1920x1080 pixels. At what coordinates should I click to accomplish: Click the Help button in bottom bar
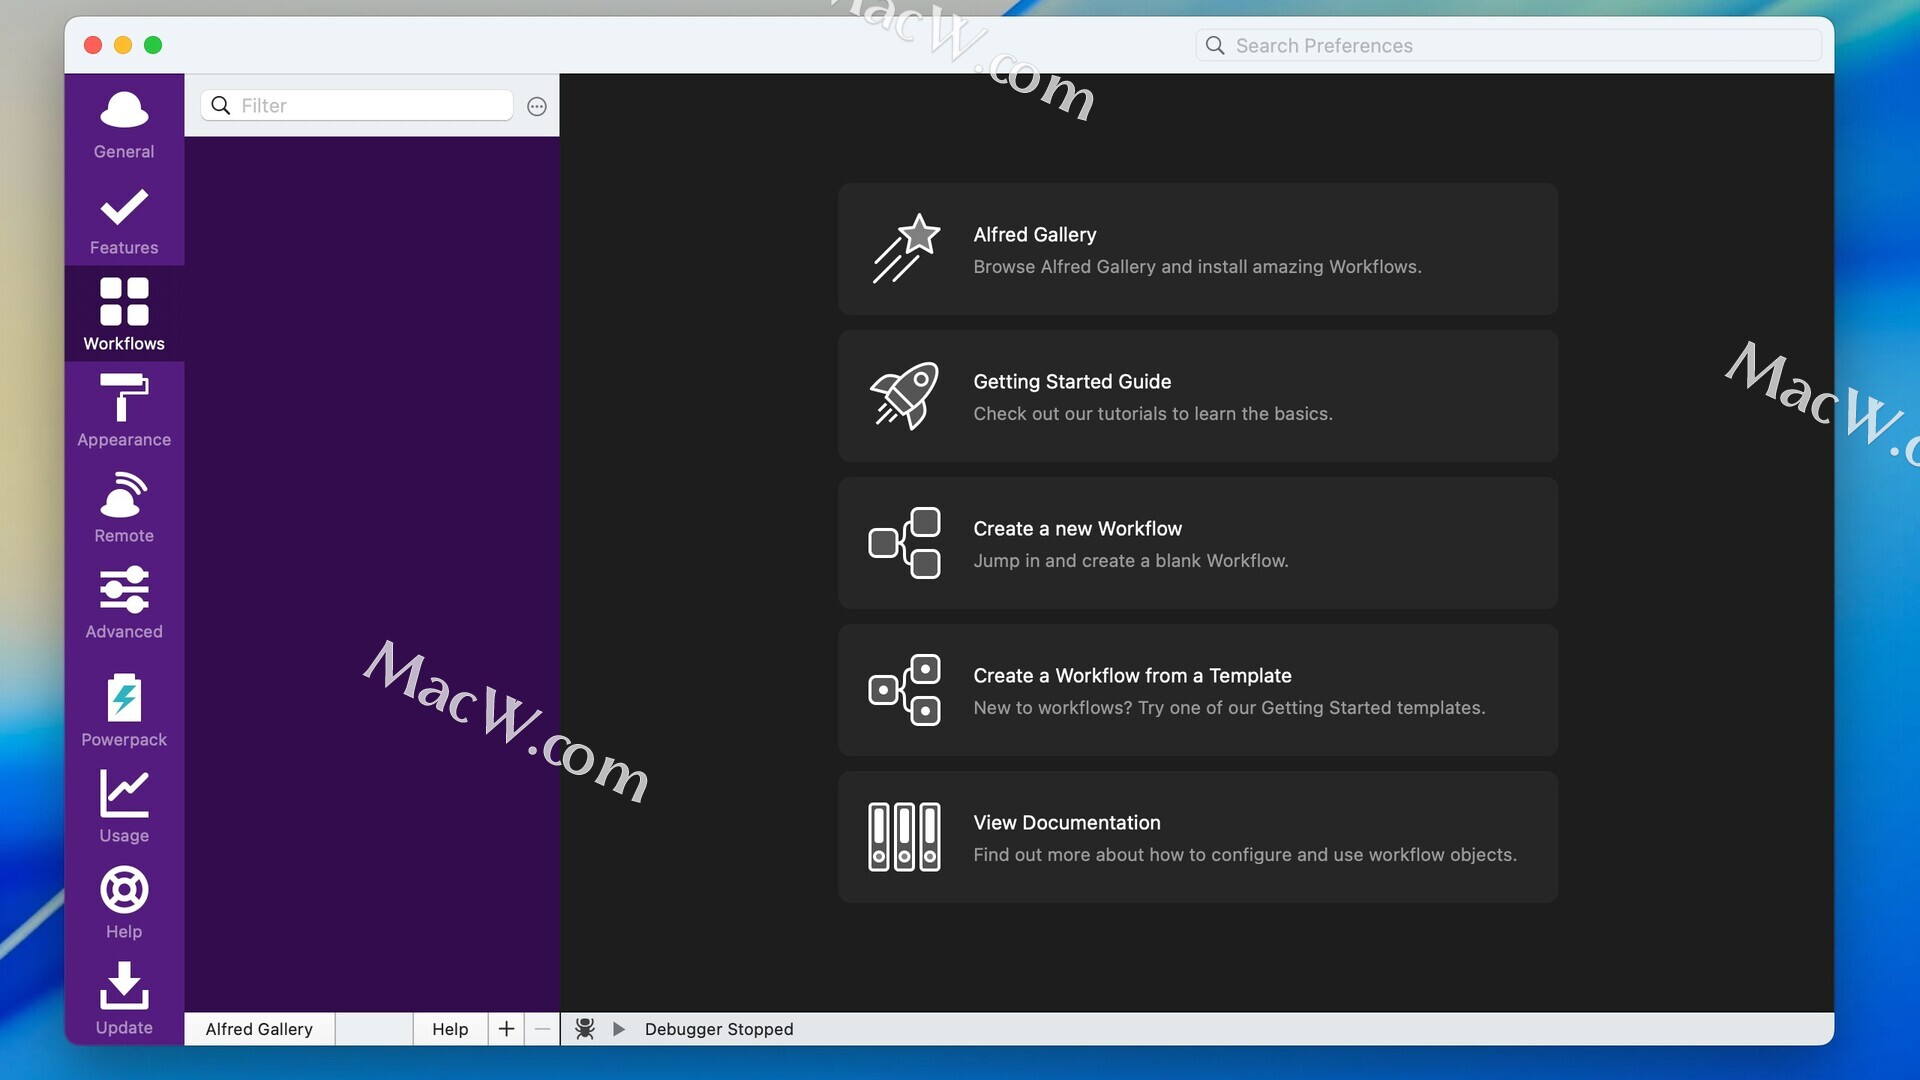[450, 1029]
